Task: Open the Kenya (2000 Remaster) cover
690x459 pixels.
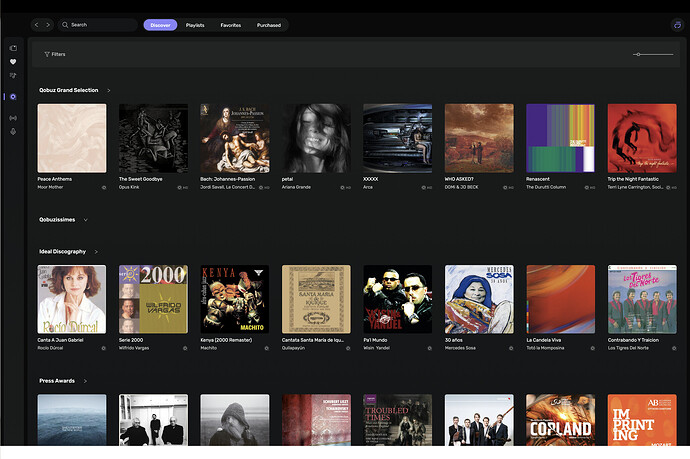Action: point(235,299)
